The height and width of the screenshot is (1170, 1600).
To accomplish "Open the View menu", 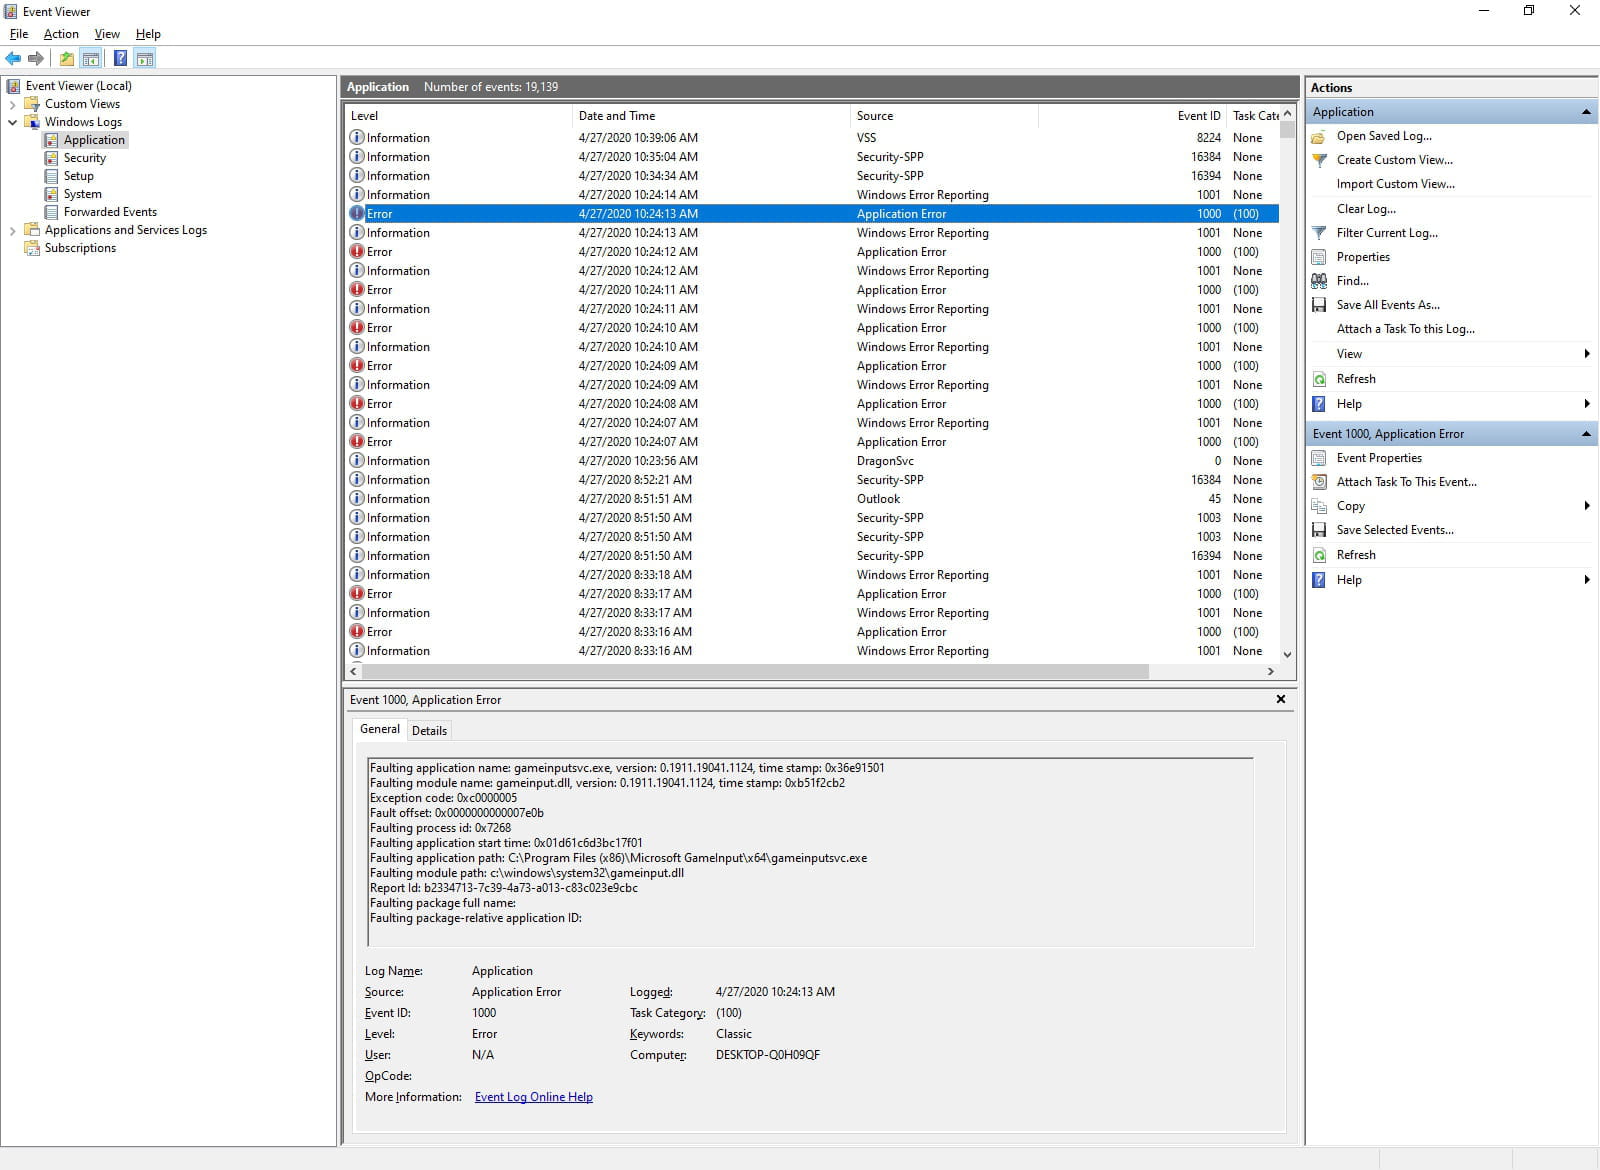I will click(x=107, y=34).
